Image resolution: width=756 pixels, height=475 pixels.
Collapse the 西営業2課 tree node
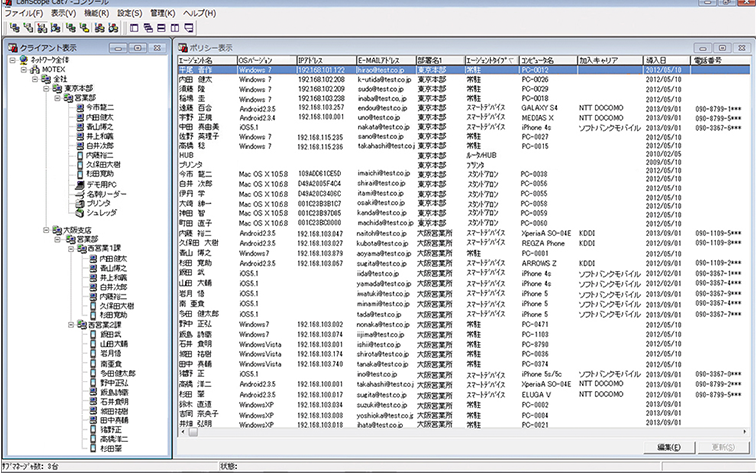pos(71,325)
